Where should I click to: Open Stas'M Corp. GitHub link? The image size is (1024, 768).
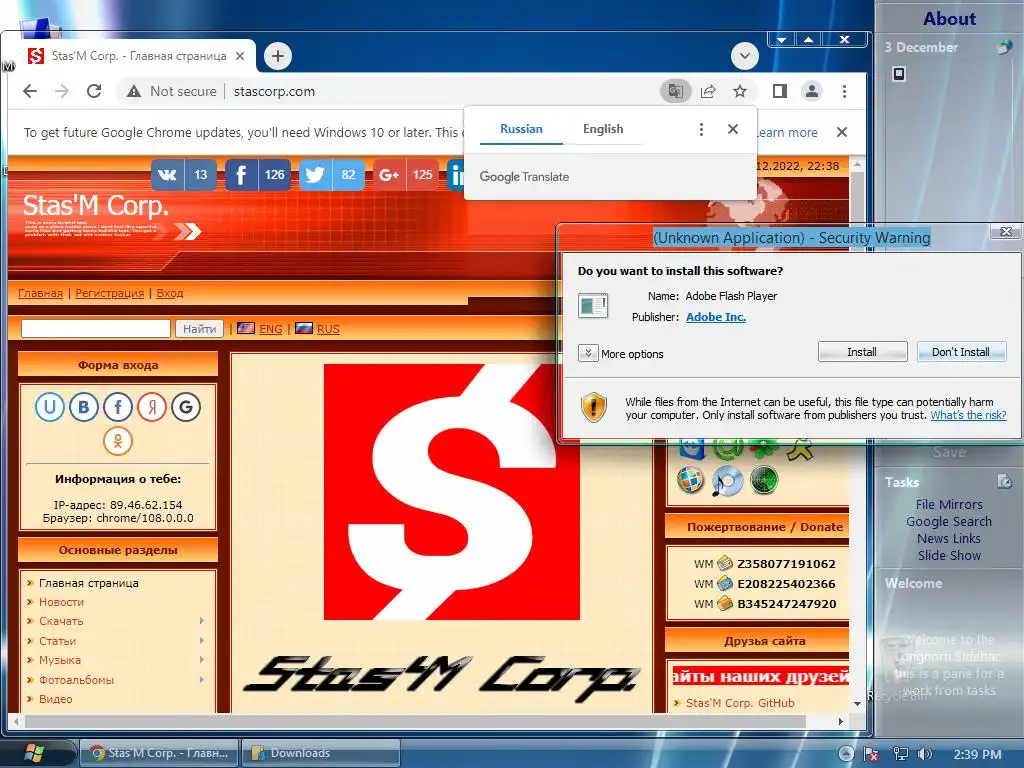740,703
